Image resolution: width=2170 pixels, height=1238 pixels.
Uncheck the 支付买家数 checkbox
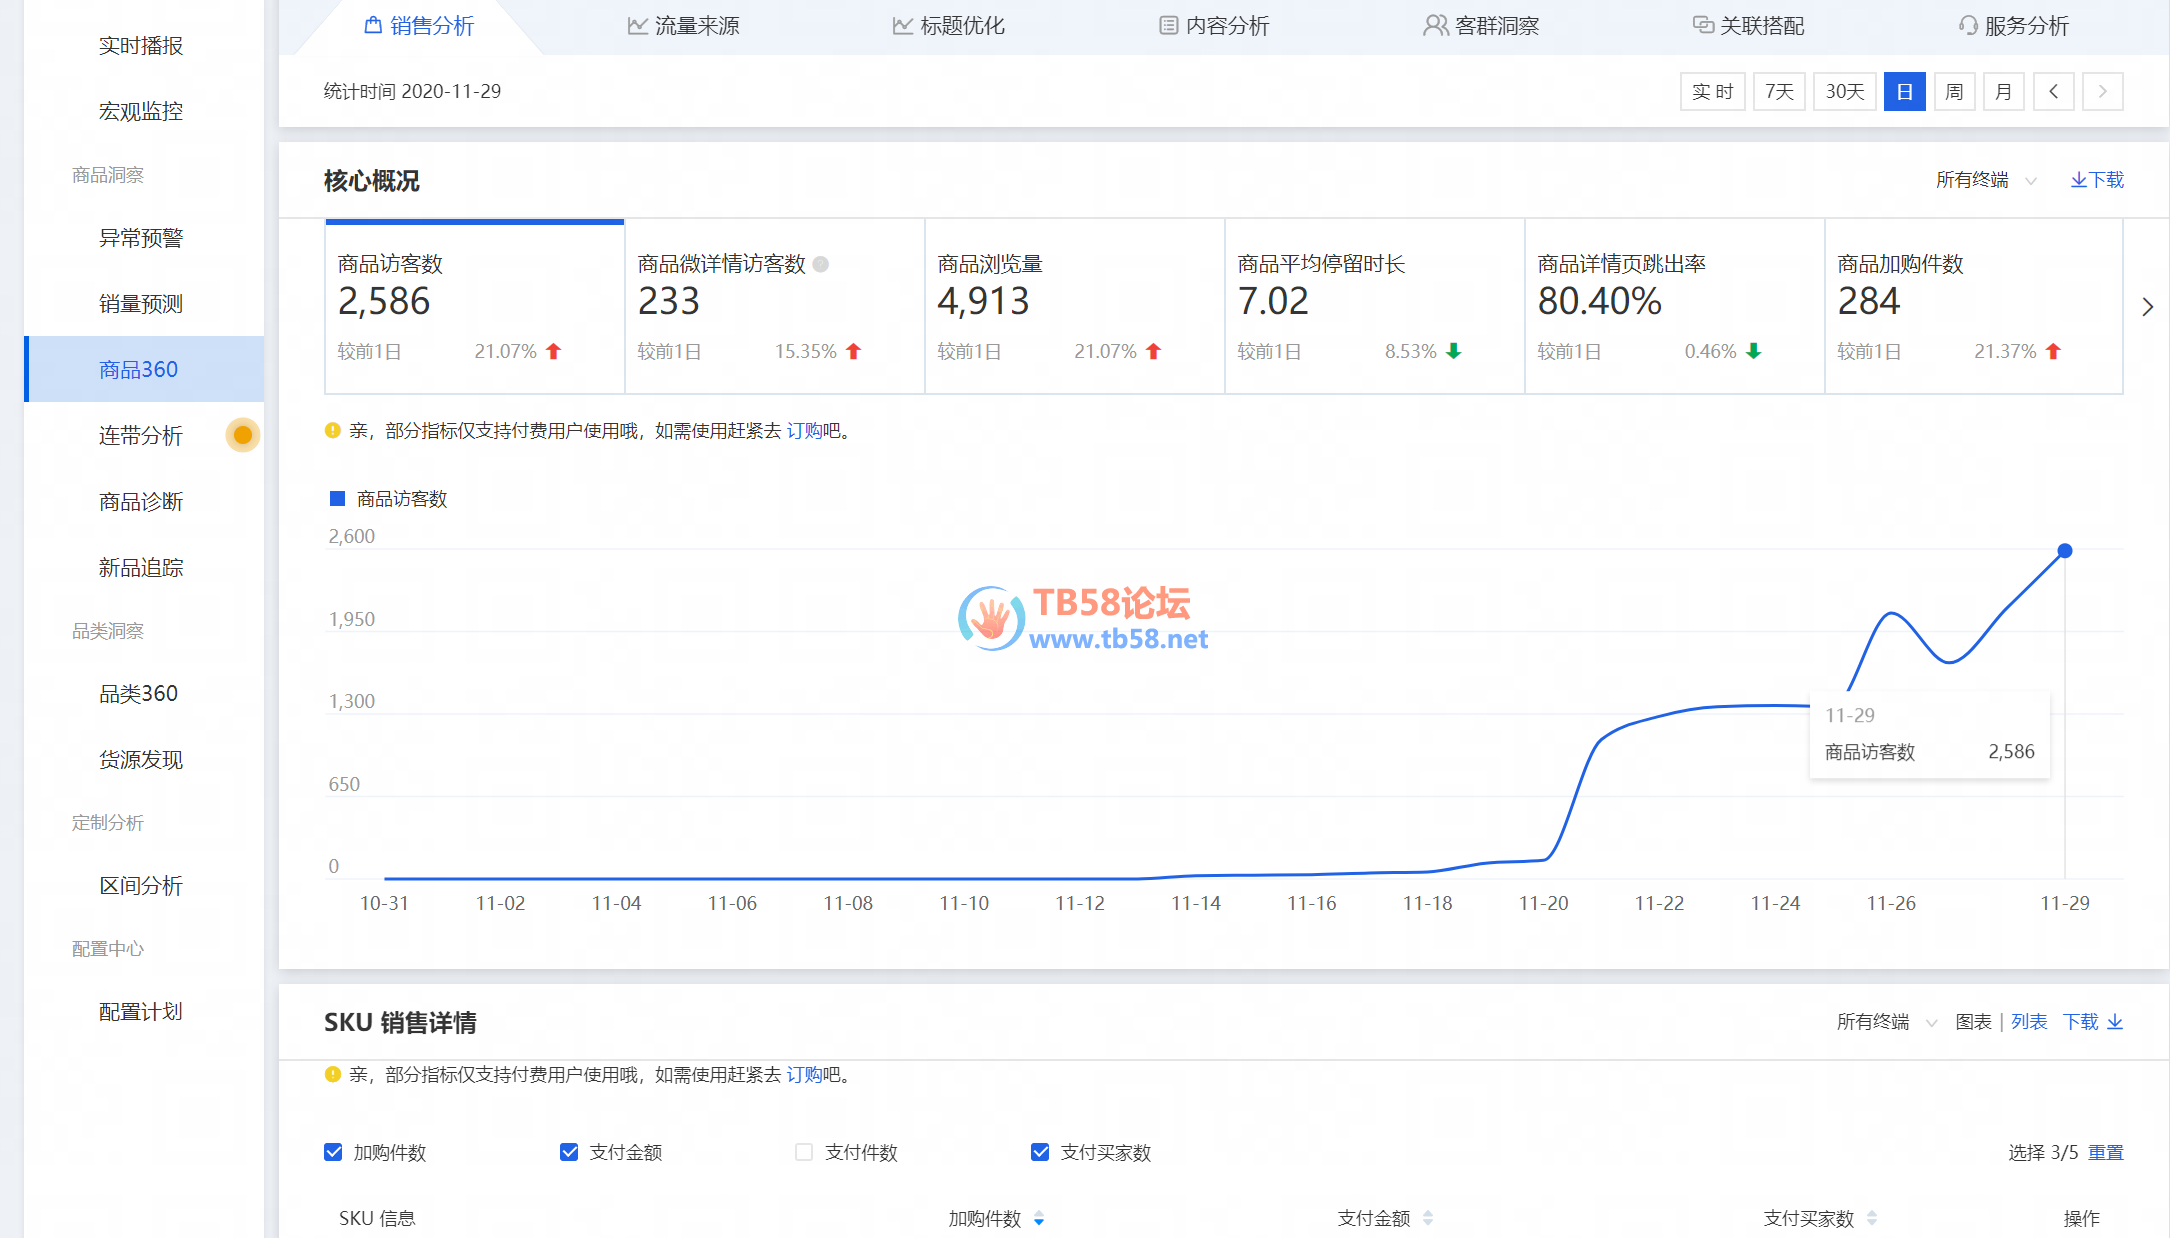tap(1040, 1152)
